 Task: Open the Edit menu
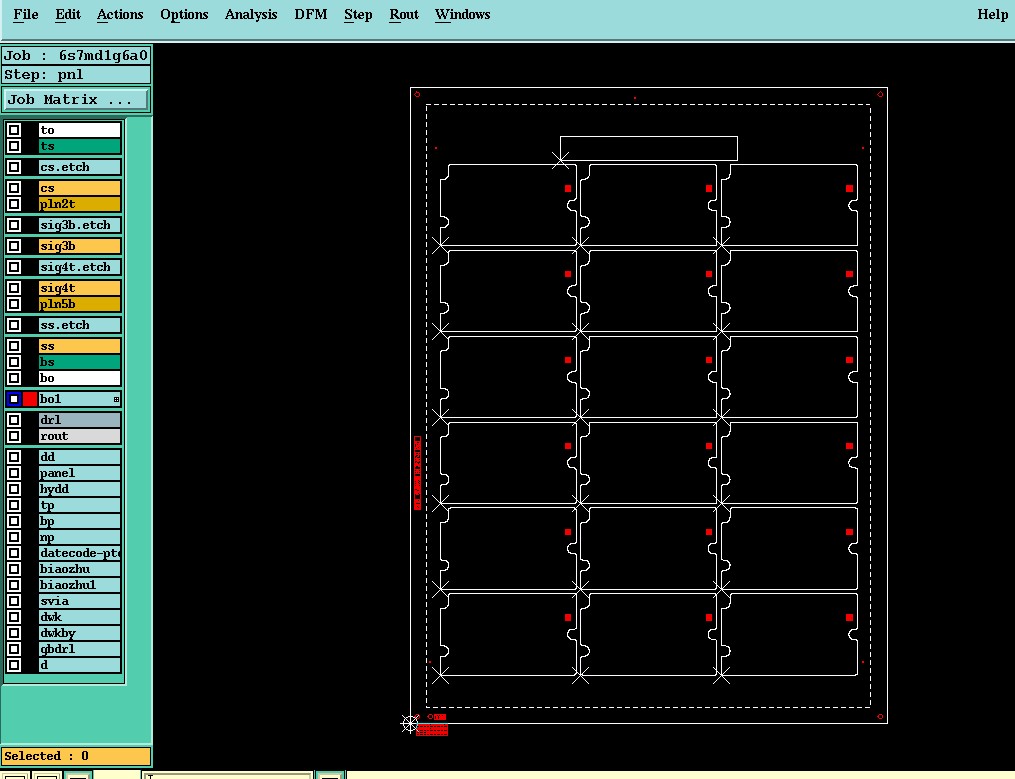68,14
